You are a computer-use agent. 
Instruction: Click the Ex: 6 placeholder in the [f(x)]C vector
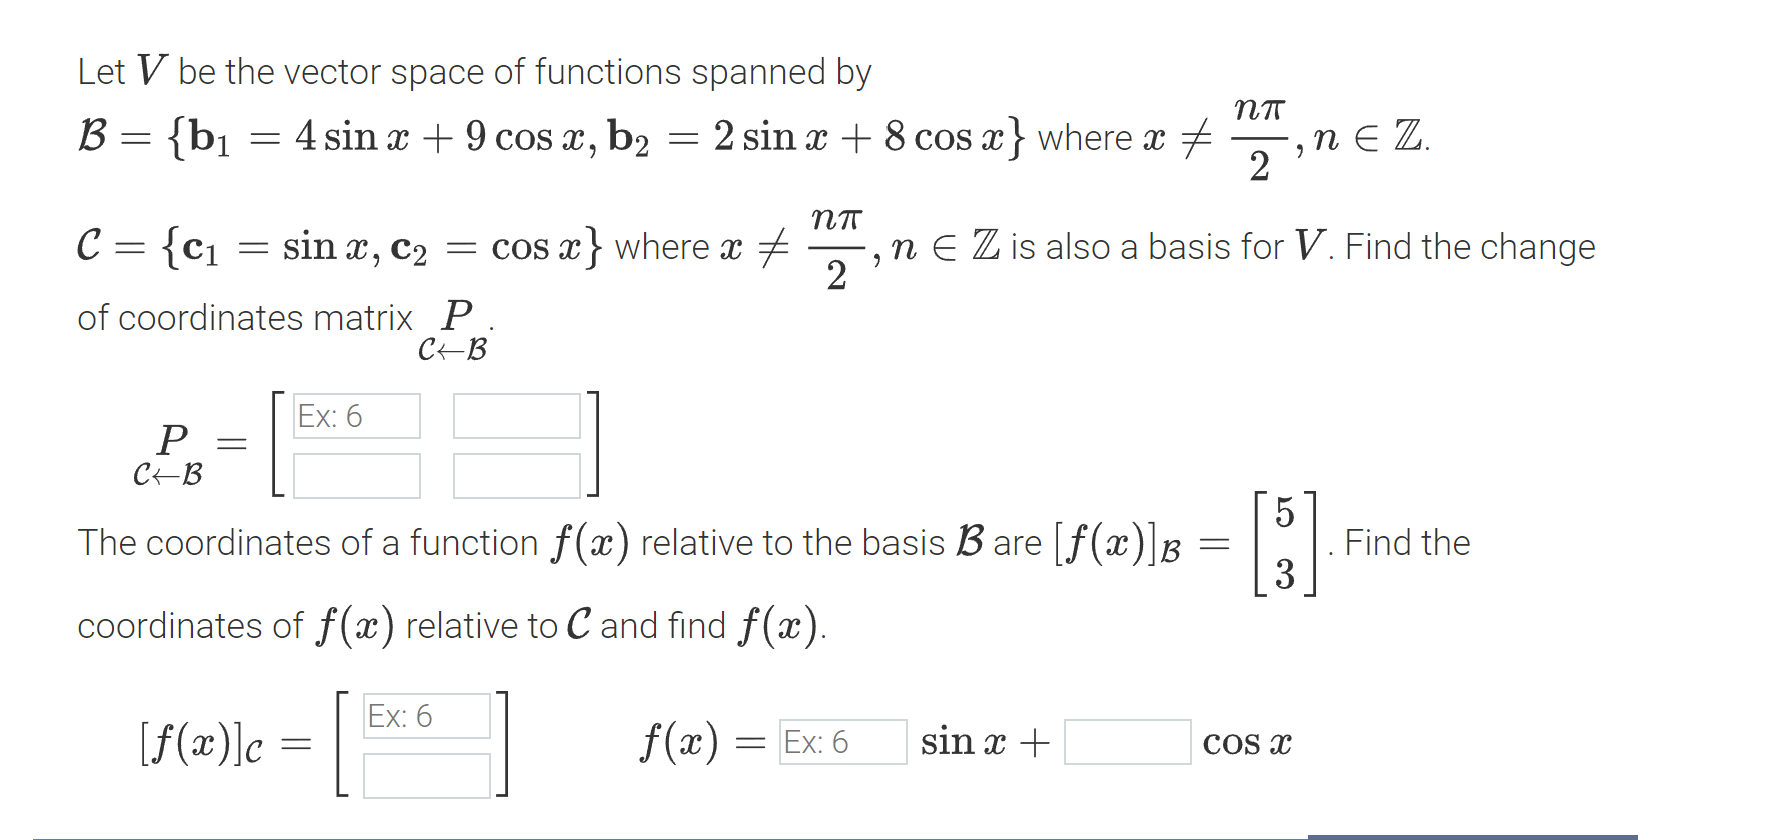(426, 715)
